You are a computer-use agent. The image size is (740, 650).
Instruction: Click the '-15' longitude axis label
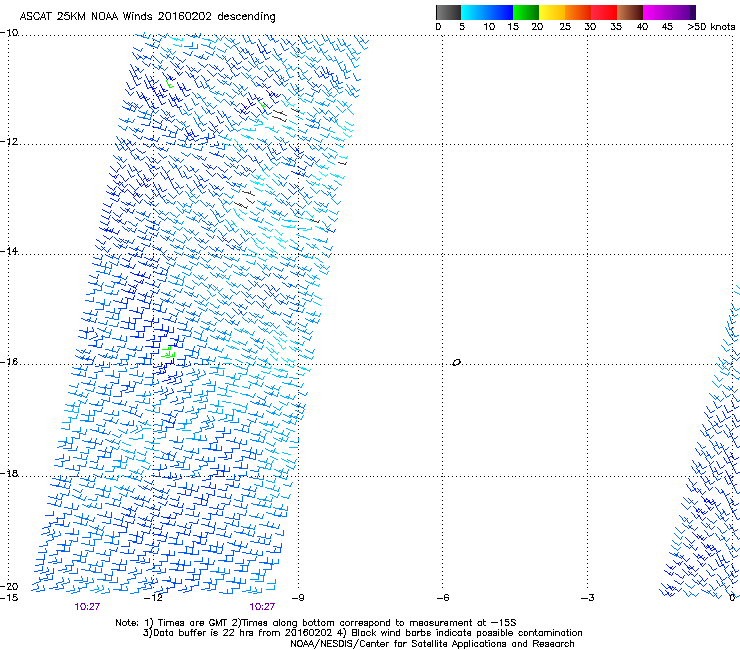pyautogui.click(x=9, y=598)
